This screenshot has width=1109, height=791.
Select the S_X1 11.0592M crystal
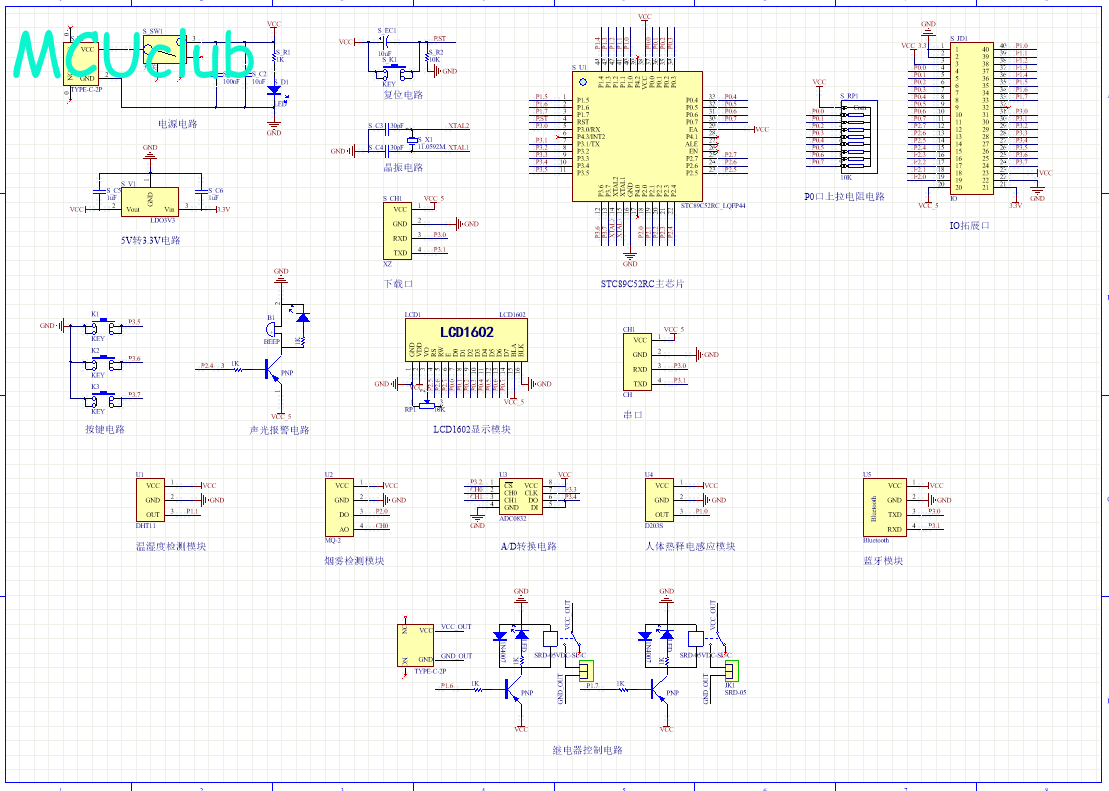(x=410, y=141)
